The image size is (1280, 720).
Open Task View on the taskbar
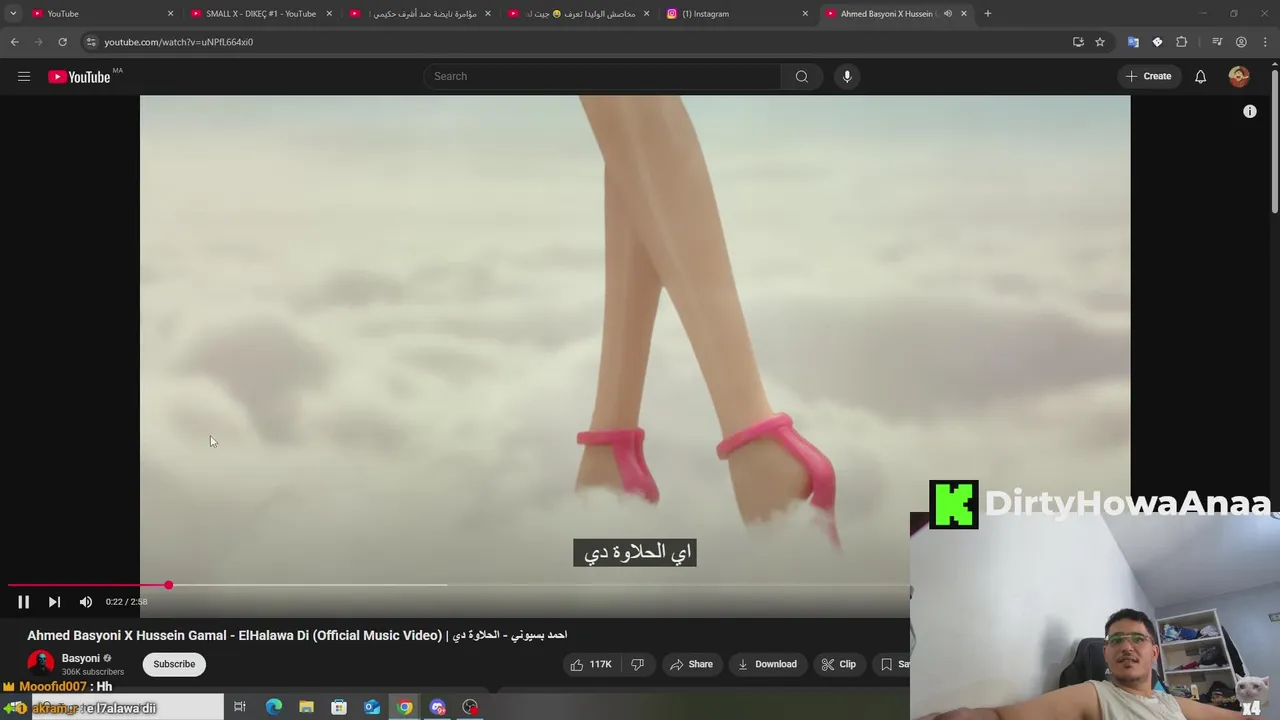(240, 707)
